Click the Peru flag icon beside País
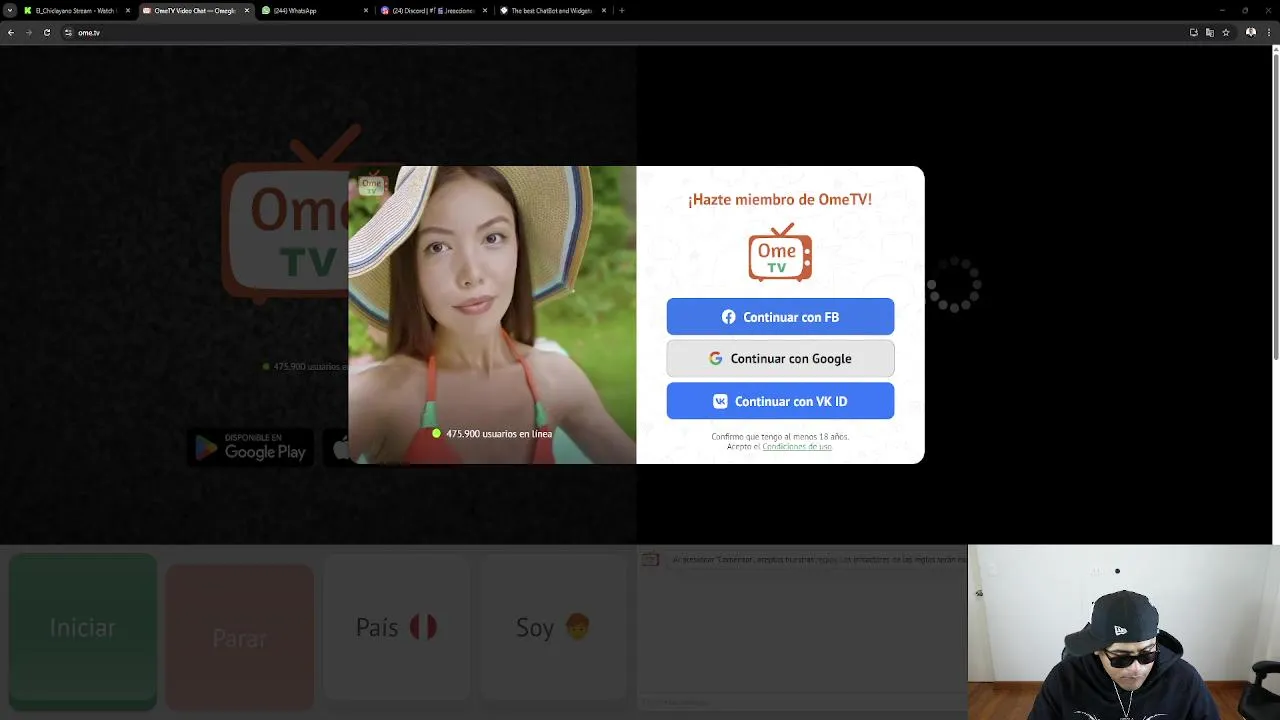Viewport: 1280px width, 720px height. (423, 627)
